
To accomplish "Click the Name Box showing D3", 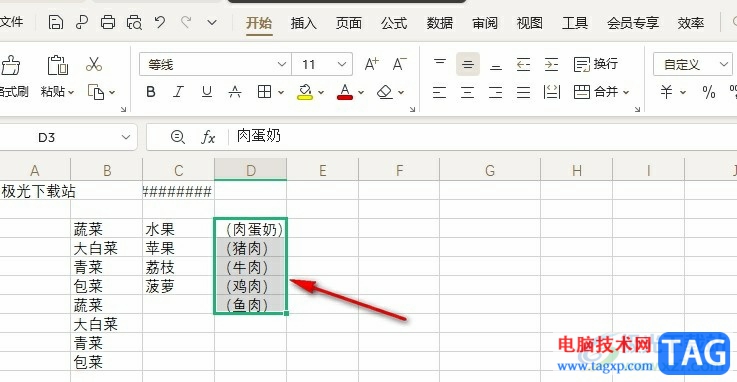I will (x=47, y=138).
